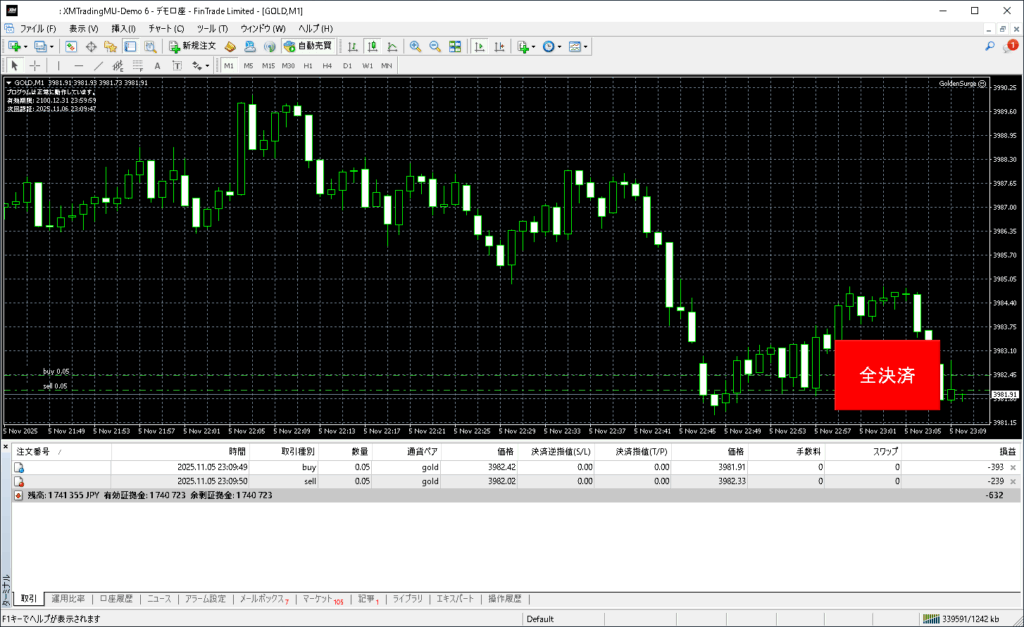Select the text label 'A' tool
The height and width of the screenshot is (627, 1024).
coord(156,65)
